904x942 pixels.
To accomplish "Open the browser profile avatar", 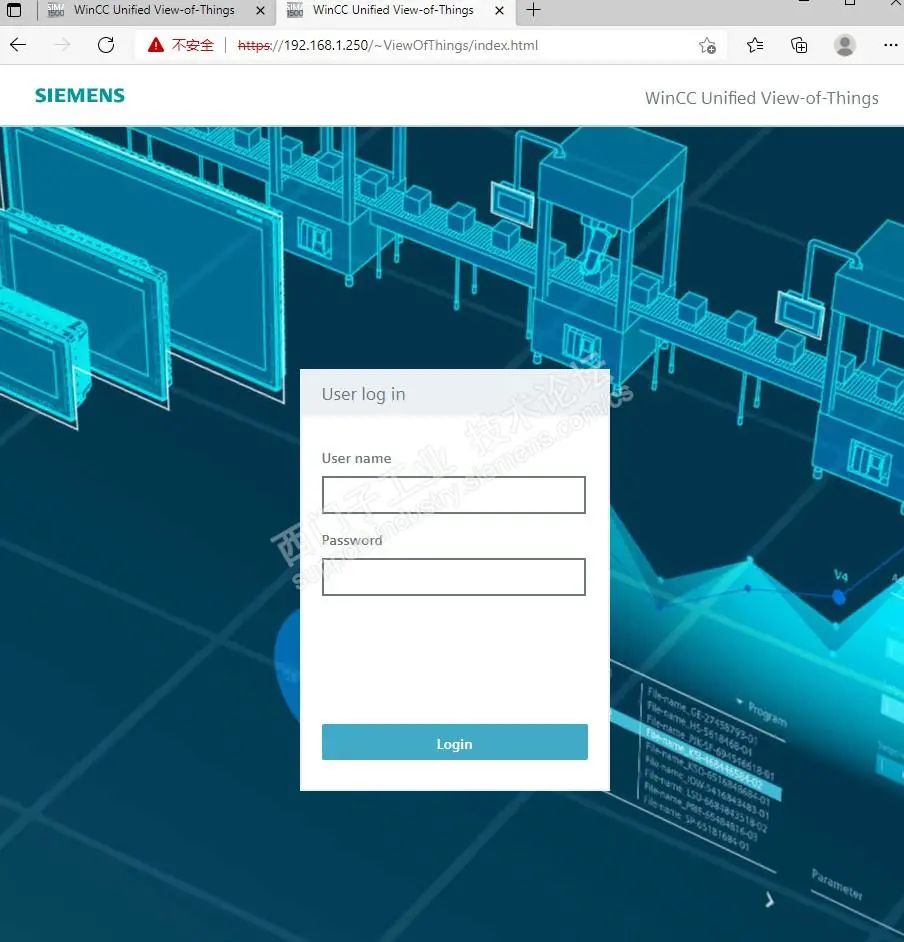I will (845, 45).
